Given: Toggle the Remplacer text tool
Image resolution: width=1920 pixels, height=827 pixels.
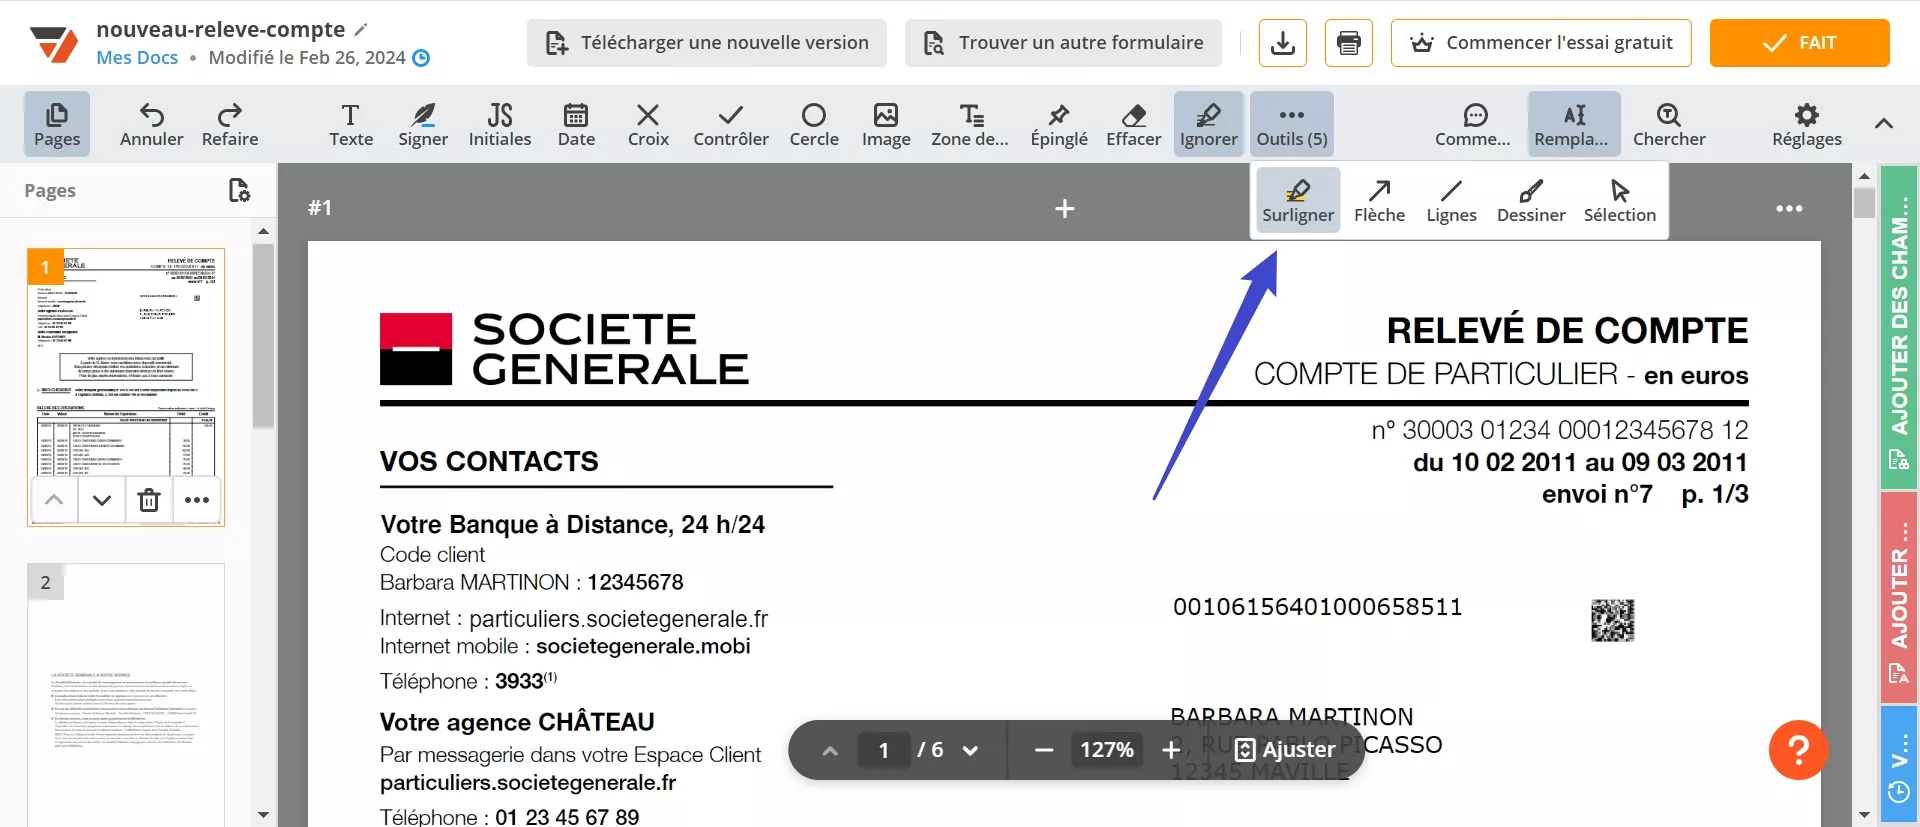Looking at the screenshot, I should click(1574, 124).
